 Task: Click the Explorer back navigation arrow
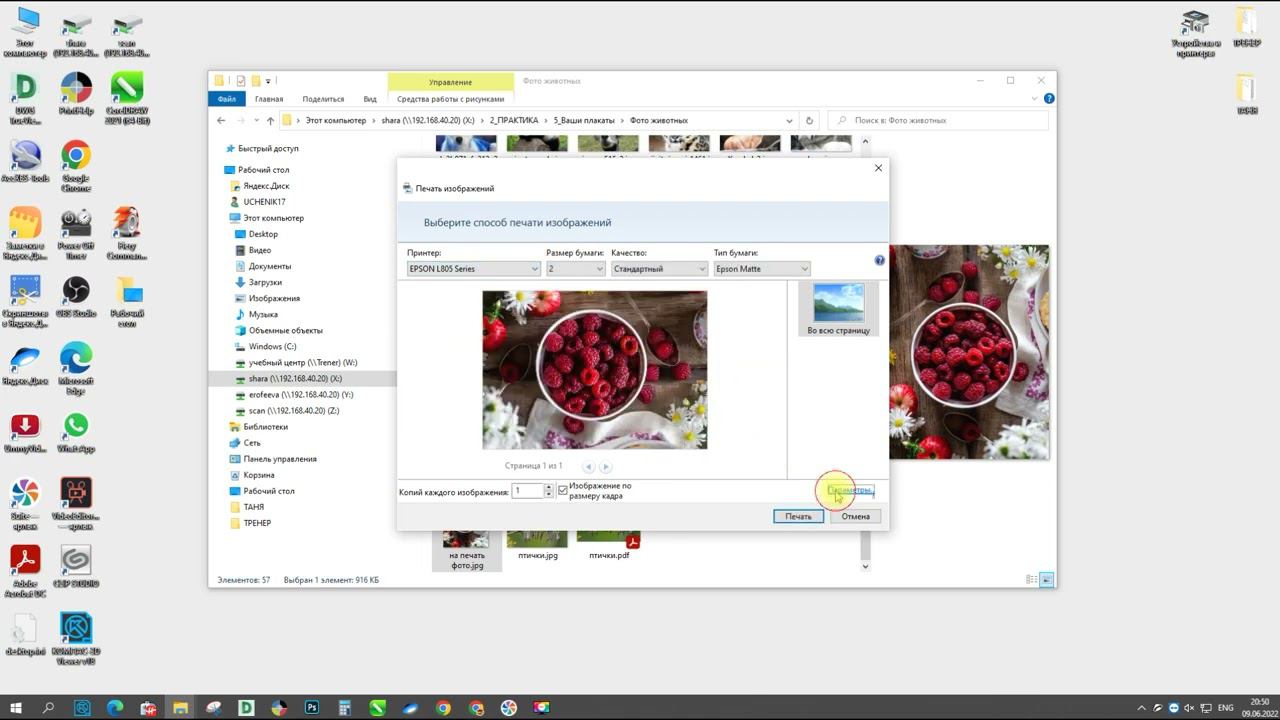[x=221, y=120]
